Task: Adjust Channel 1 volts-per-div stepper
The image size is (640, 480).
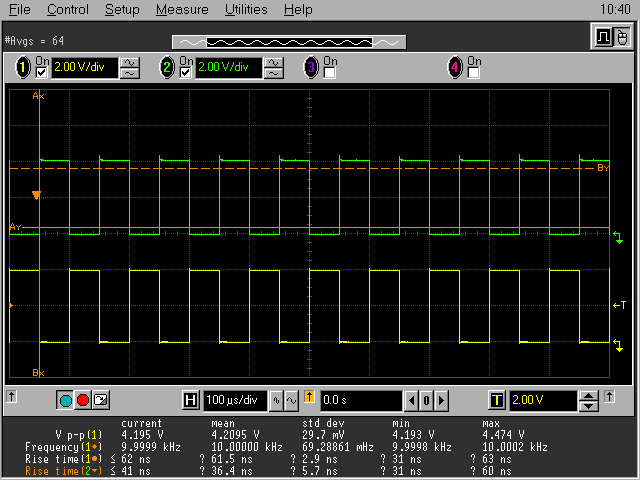Action: pos(130,68)
